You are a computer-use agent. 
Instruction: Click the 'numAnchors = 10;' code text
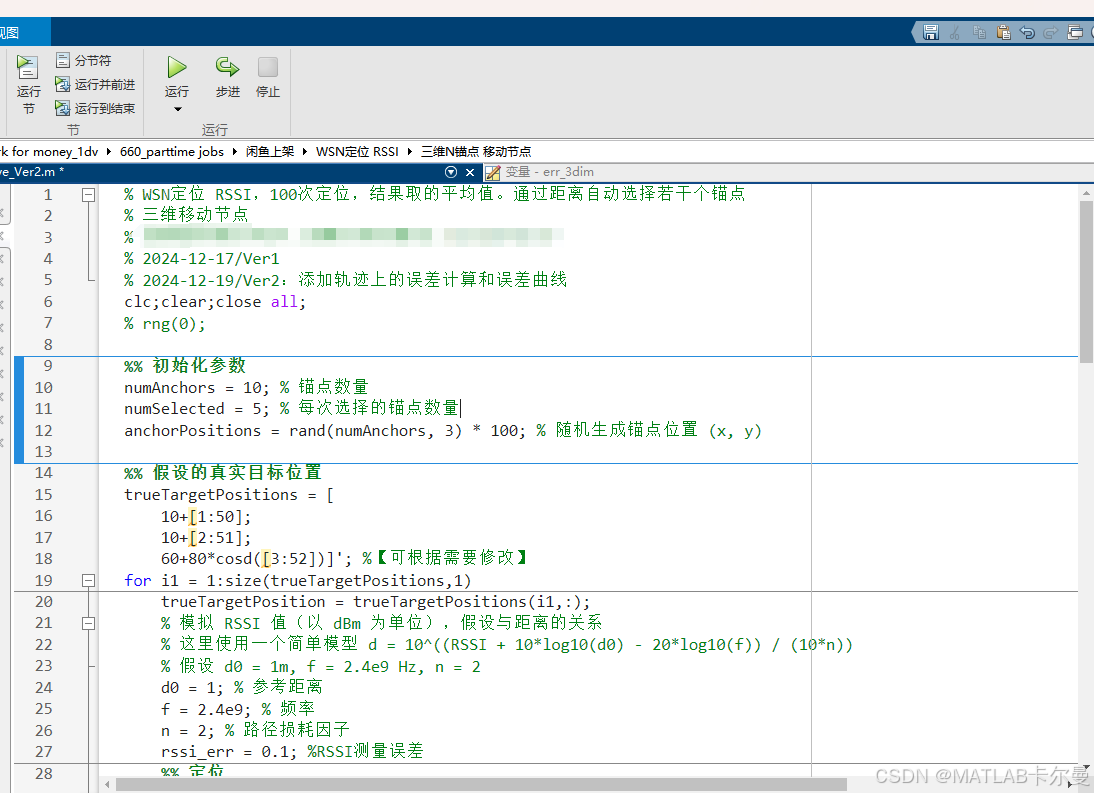coord(196,388)
